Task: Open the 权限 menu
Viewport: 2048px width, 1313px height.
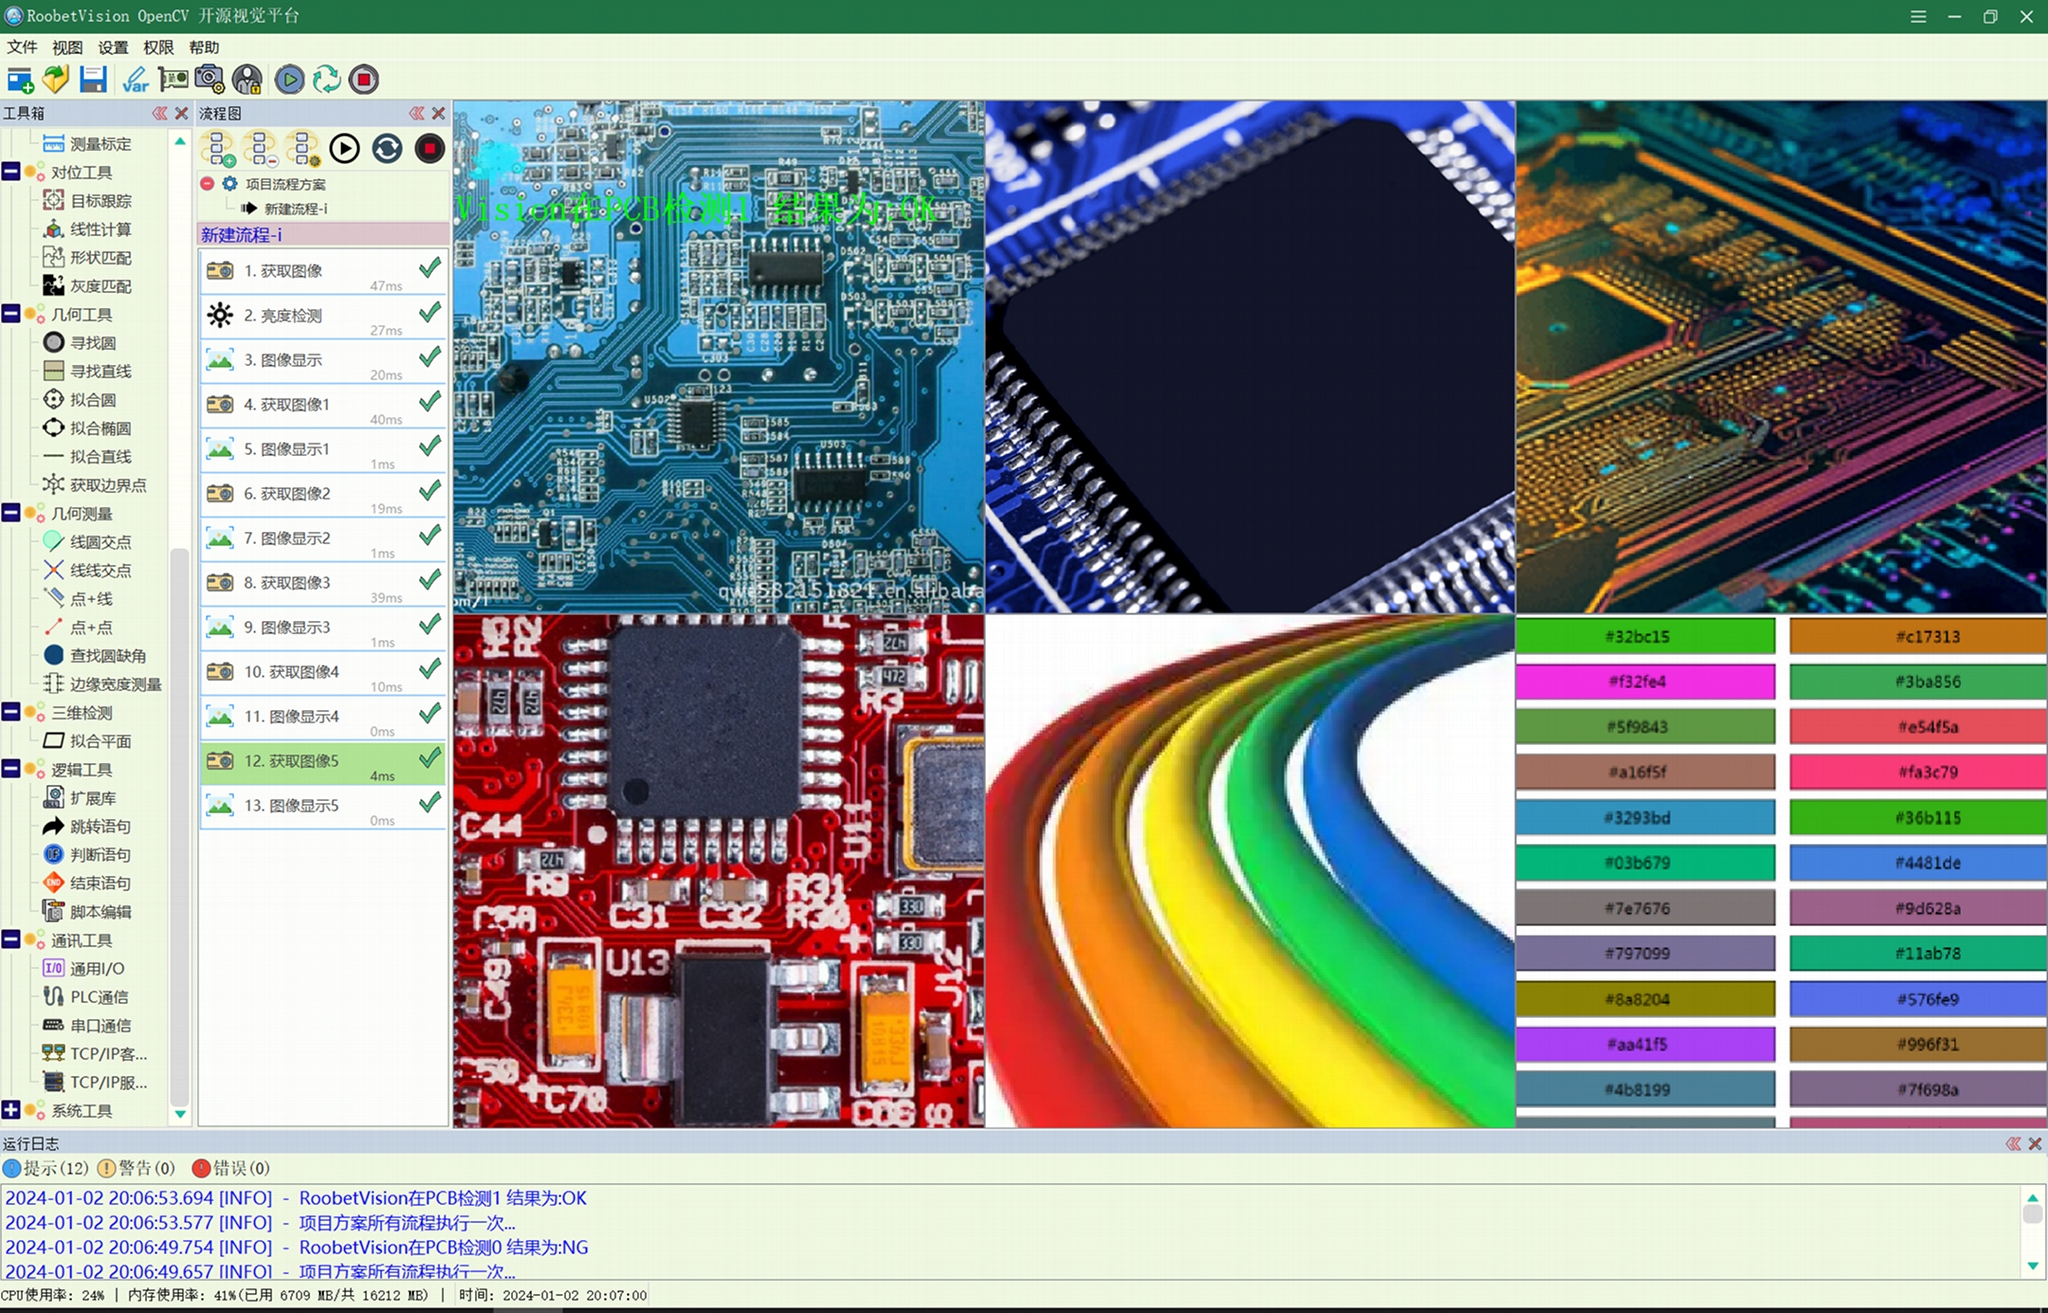Action: pyautogui.click(x=158, y=47)
